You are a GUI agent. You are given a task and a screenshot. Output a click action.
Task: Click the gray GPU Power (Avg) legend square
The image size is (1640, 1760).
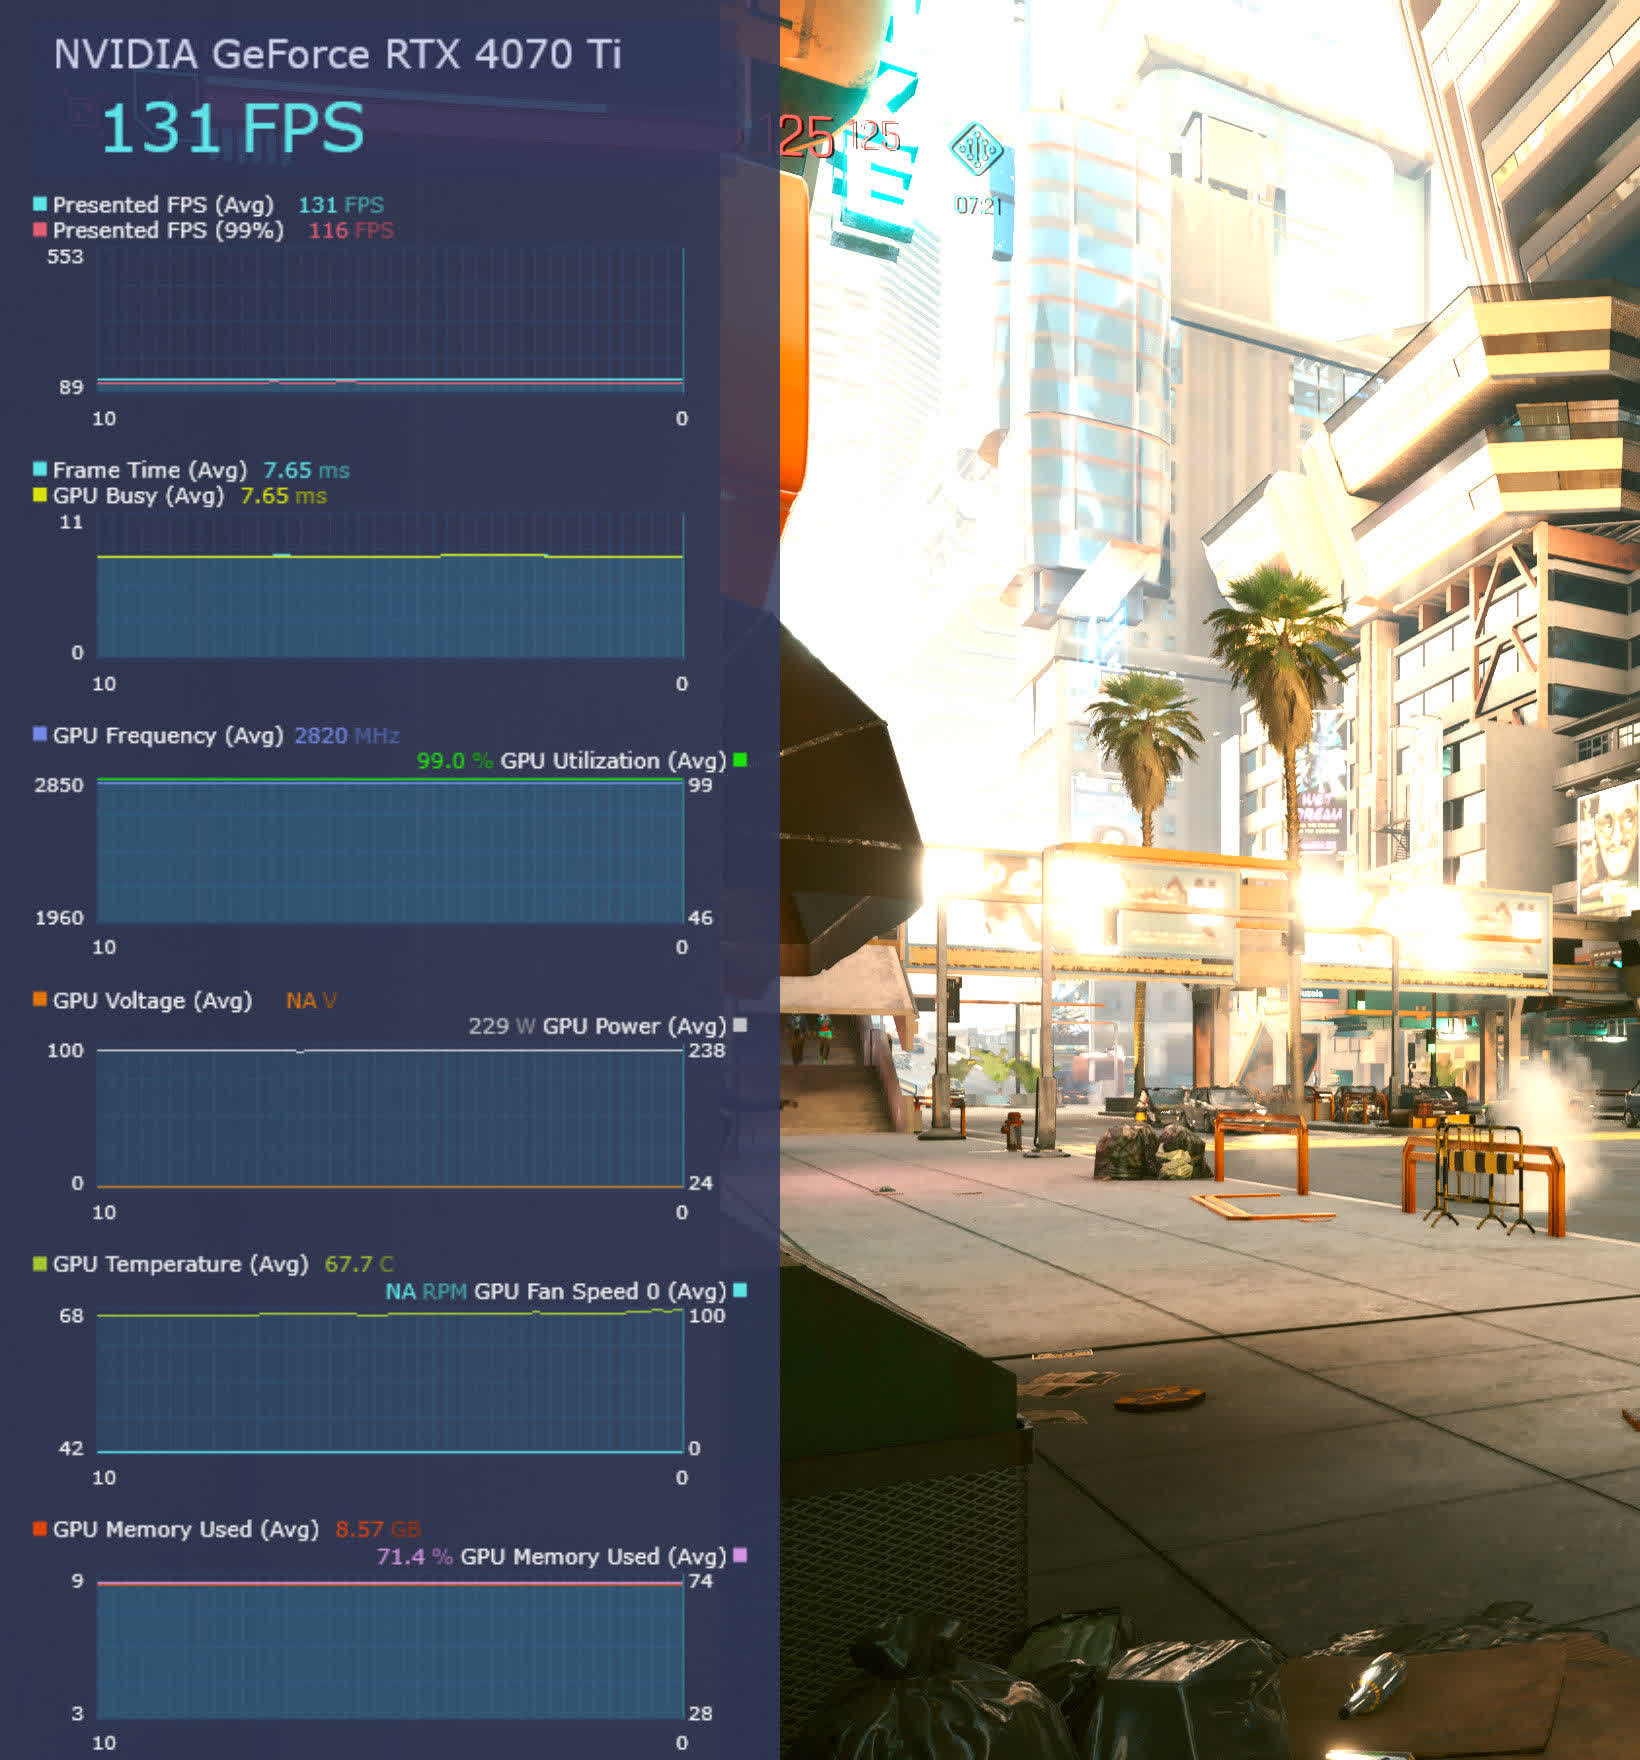click(740, 1025)
